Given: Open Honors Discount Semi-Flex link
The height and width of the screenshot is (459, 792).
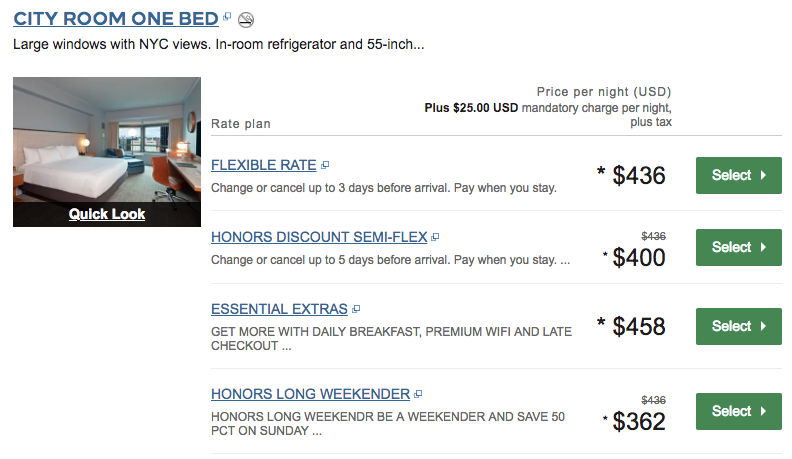Looking at the screenshot, I should click(319, 237).
